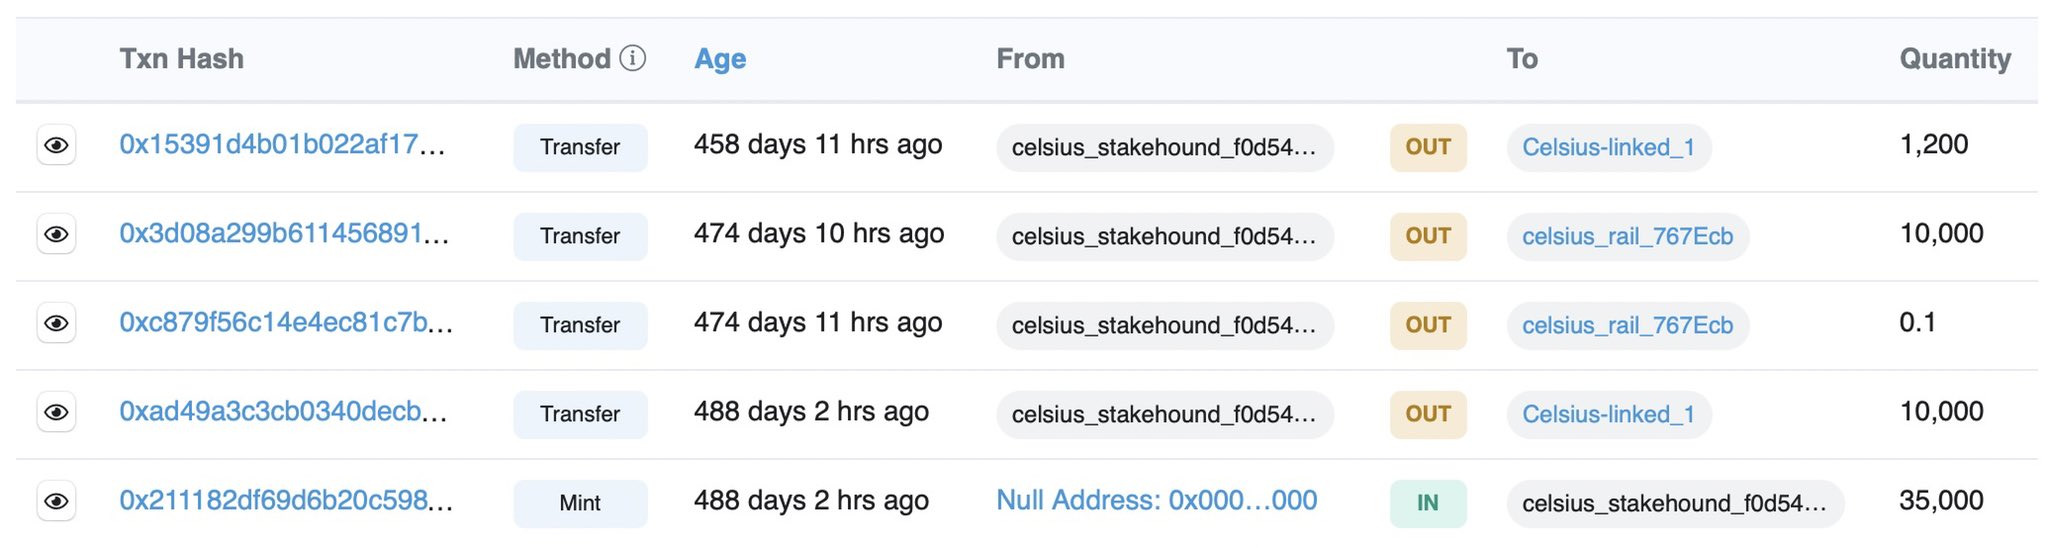This screenshot has width=2048, height=548.
Task: Click eye icon for transaction 0x15391d4b01b022af17
Action: click(57, 146)
